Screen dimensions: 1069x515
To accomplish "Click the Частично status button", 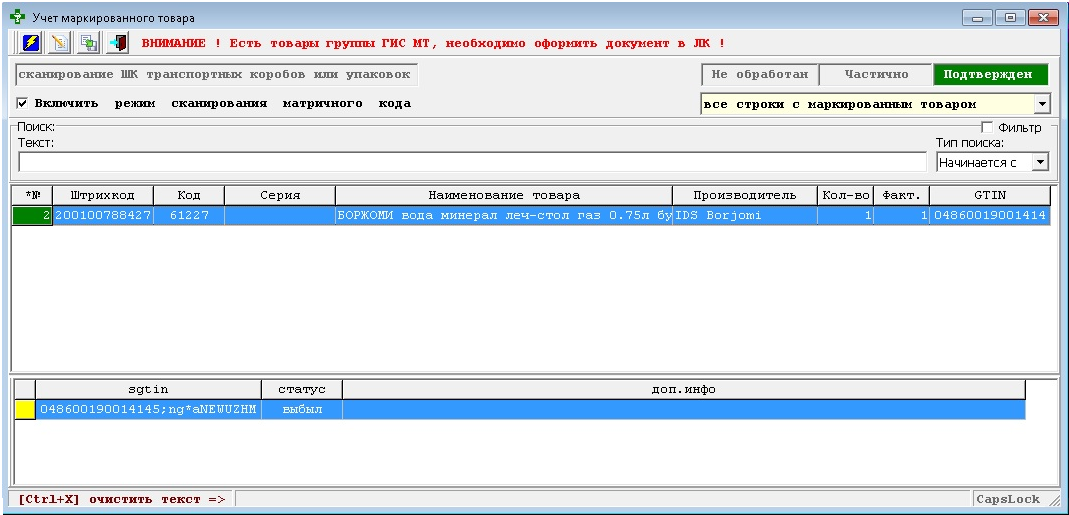I will click(x=875, y=75).
